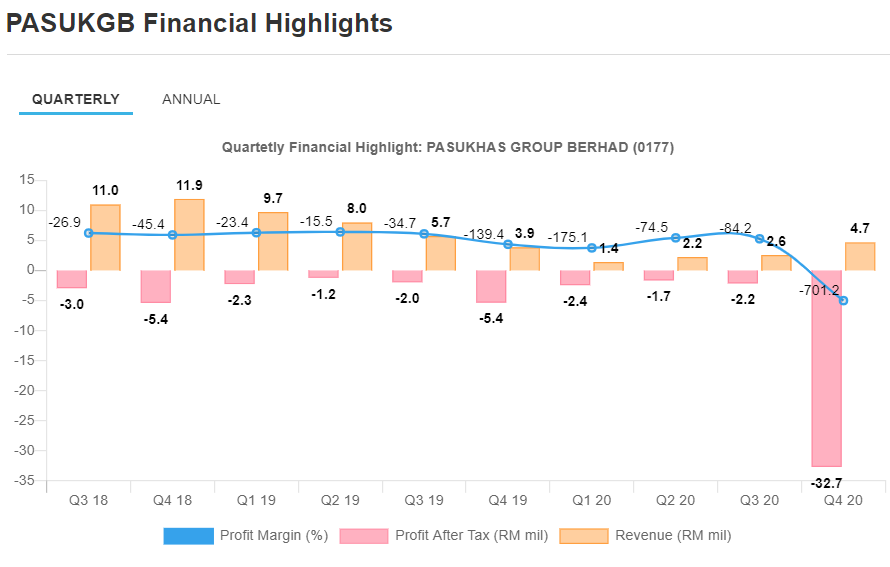The width and height of the screenshot is (890, 567).
Task: Click the pink Profit After Tax swatch
Action: click(364, 536)
